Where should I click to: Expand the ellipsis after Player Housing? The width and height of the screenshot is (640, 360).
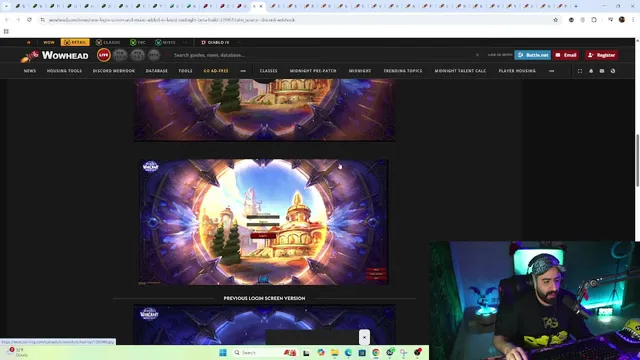pyautogui.click(x=552, y=71)
